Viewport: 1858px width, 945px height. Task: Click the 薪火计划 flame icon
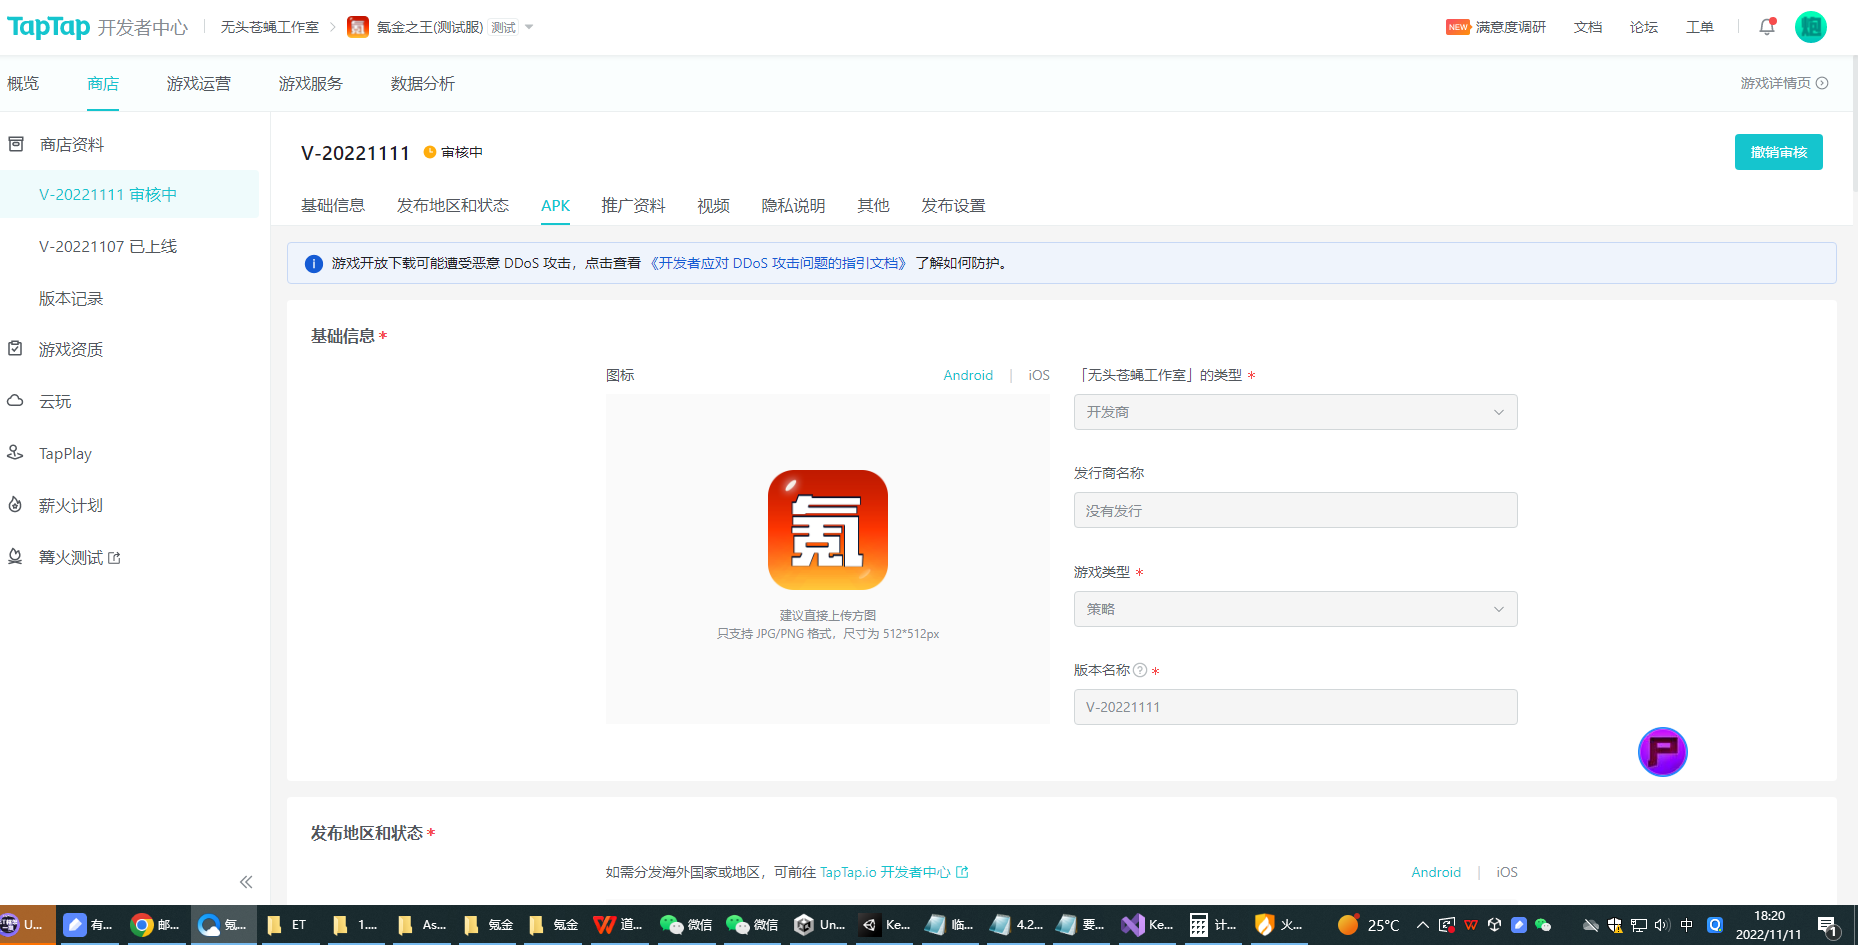15,505
